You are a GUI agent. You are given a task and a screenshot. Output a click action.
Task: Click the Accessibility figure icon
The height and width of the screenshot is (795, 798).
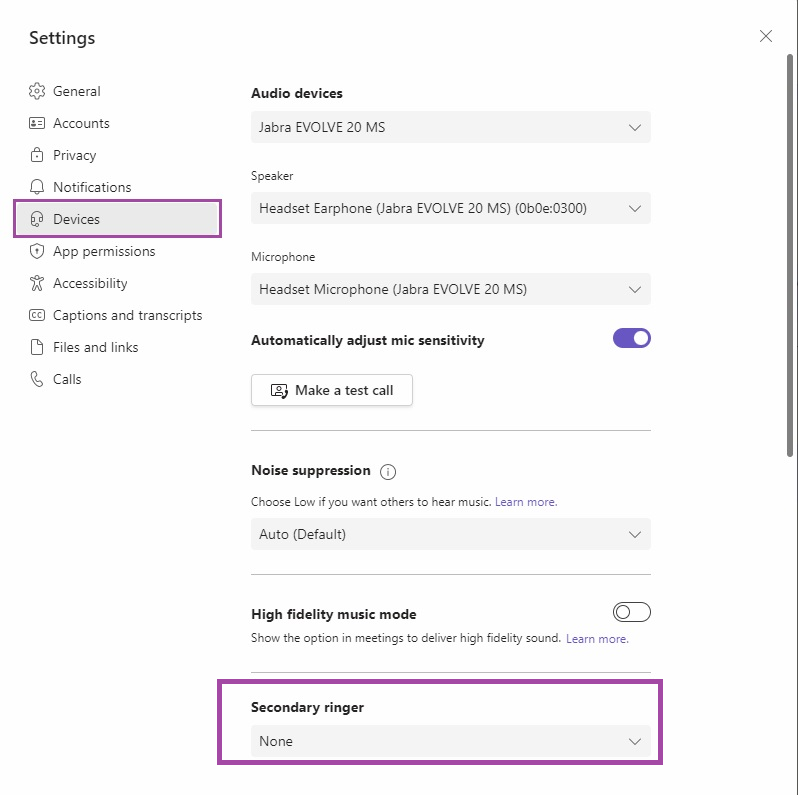pos(37,283)
